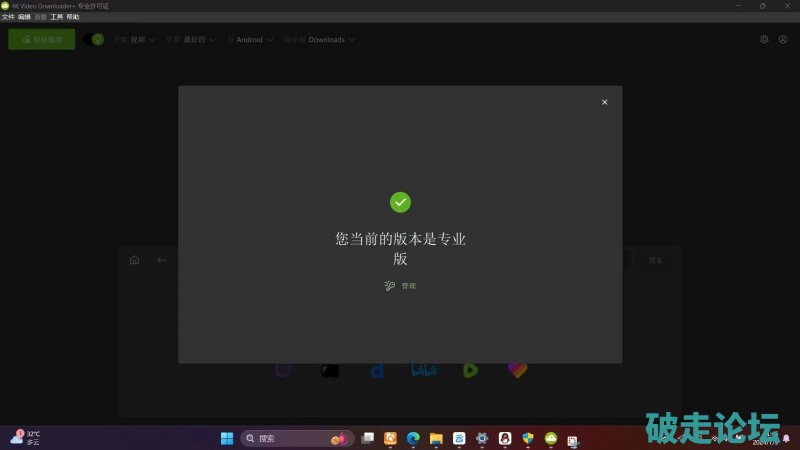Open the Likee heart site shortcut
The width and height of the screenshot is (800, 450).
(x=517, y=370)
